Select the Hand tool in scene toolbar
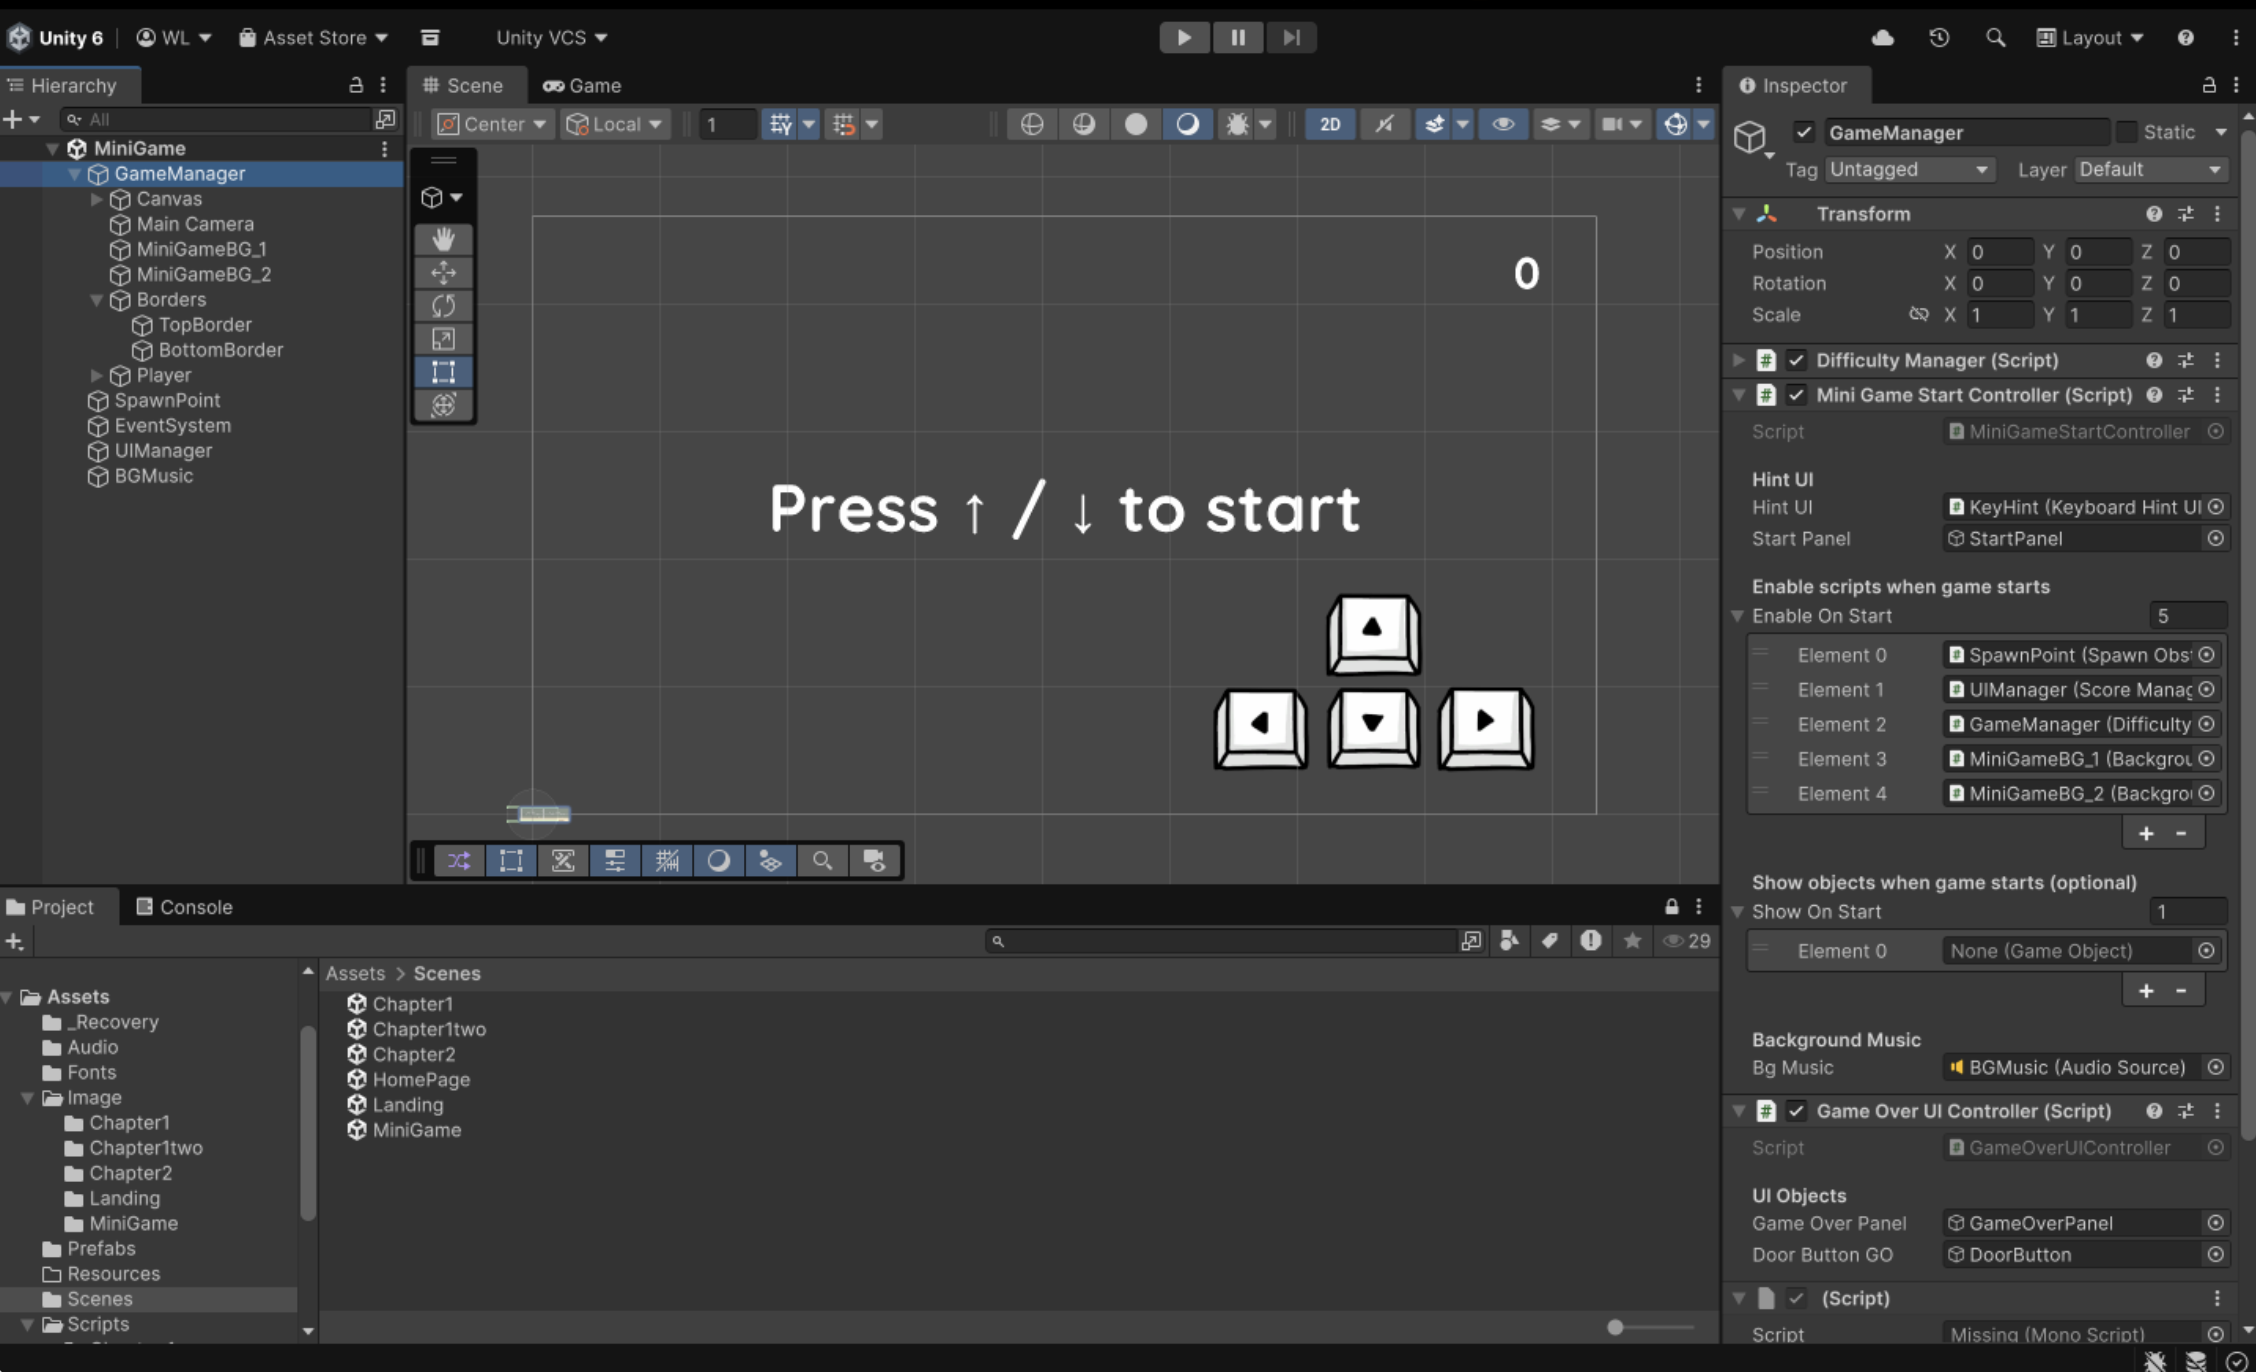 [x=443, y=239]
